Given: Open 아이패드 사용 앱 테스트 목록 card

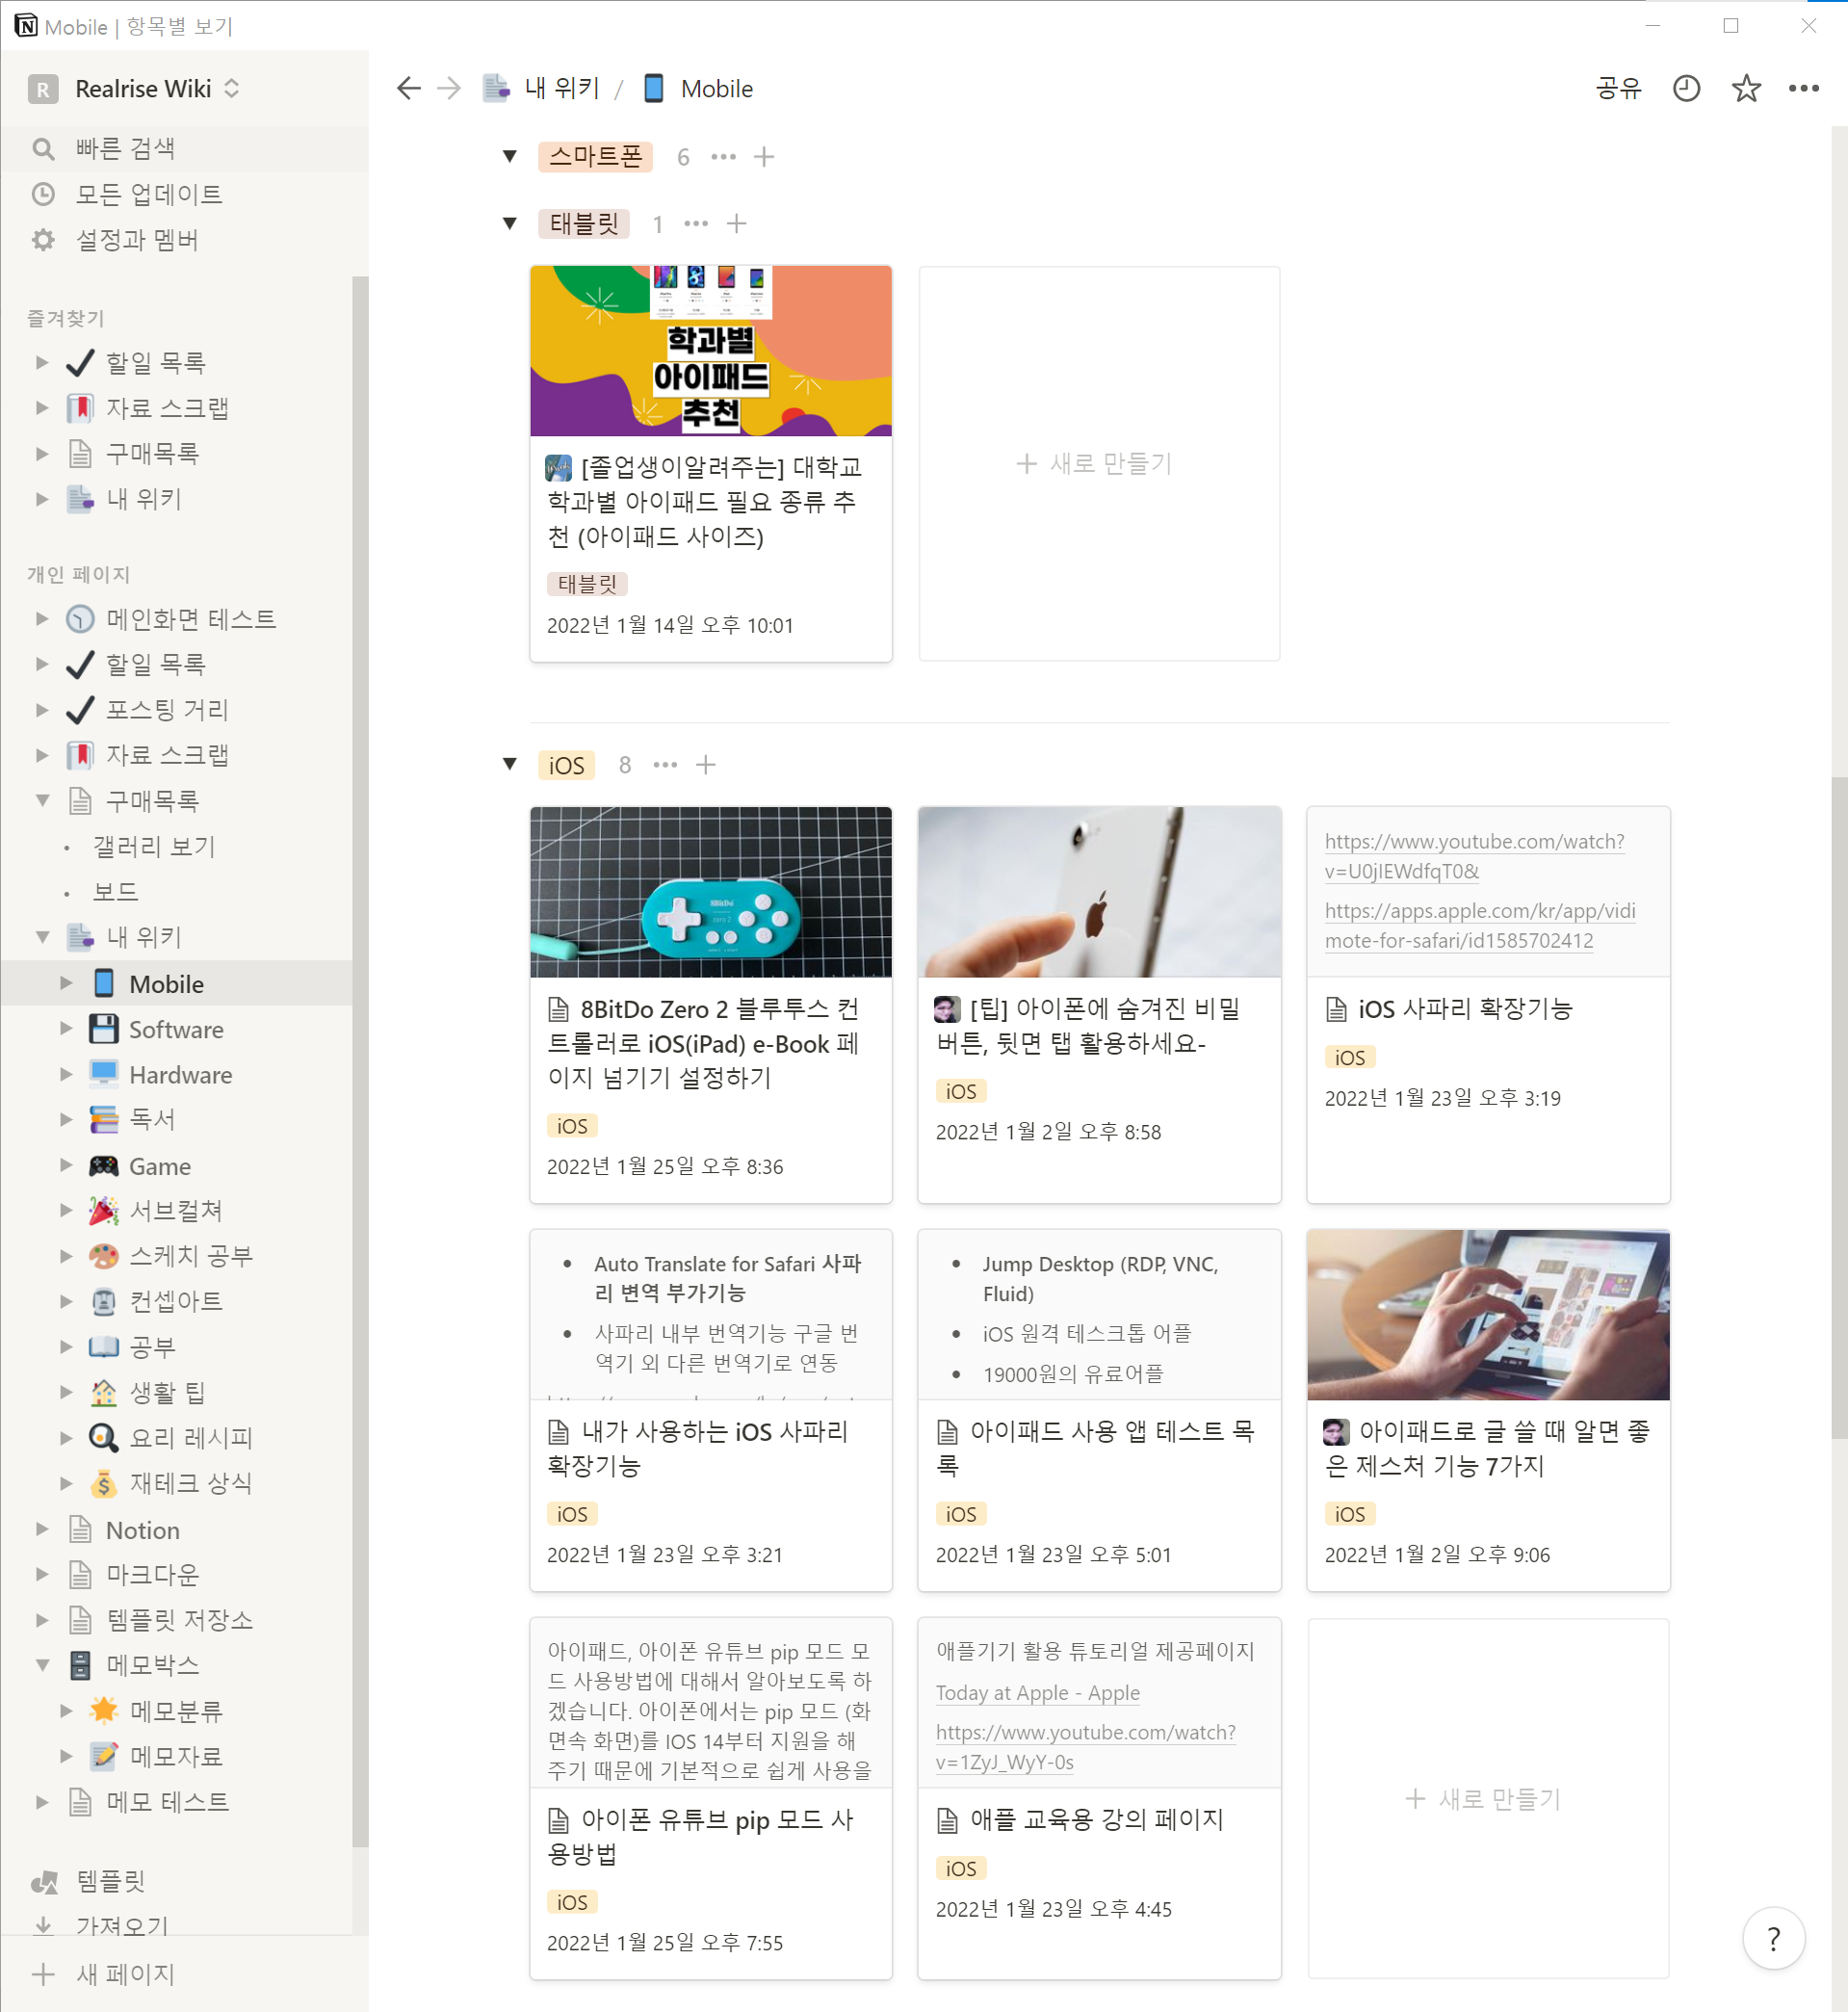Looking at the screenshot, I should (1098, 1410).
